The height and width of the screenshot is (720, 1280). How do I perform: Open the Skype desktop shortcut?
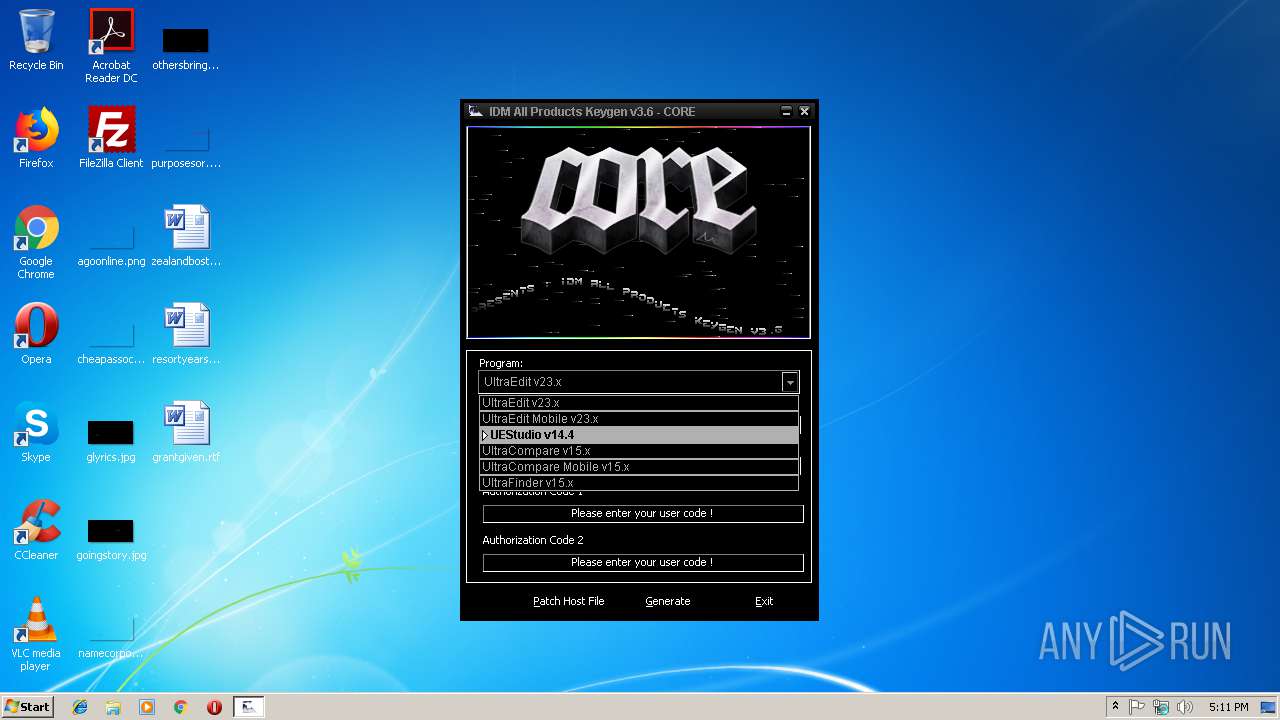(x=36, y=432)
